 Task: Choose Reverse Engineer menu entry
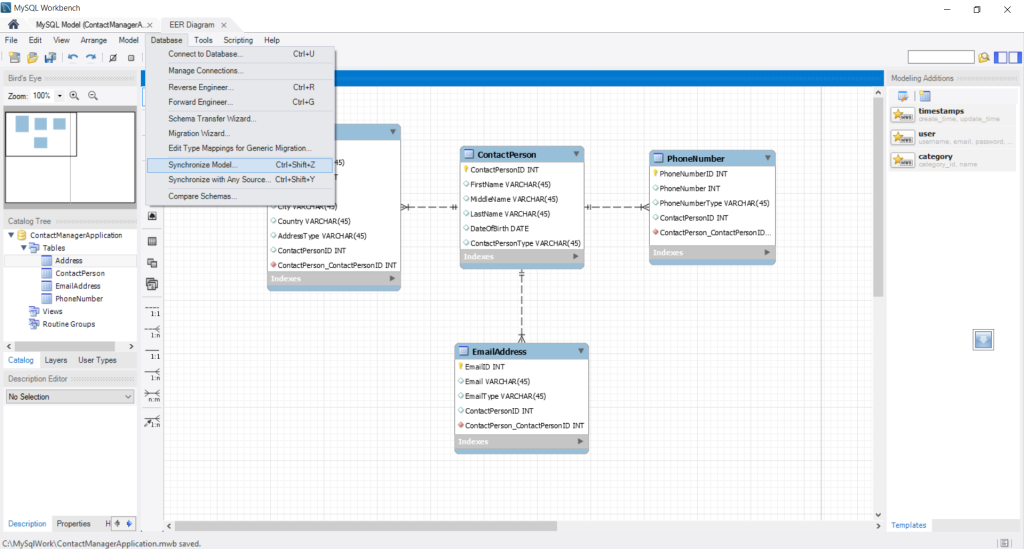tap(240, 87)
